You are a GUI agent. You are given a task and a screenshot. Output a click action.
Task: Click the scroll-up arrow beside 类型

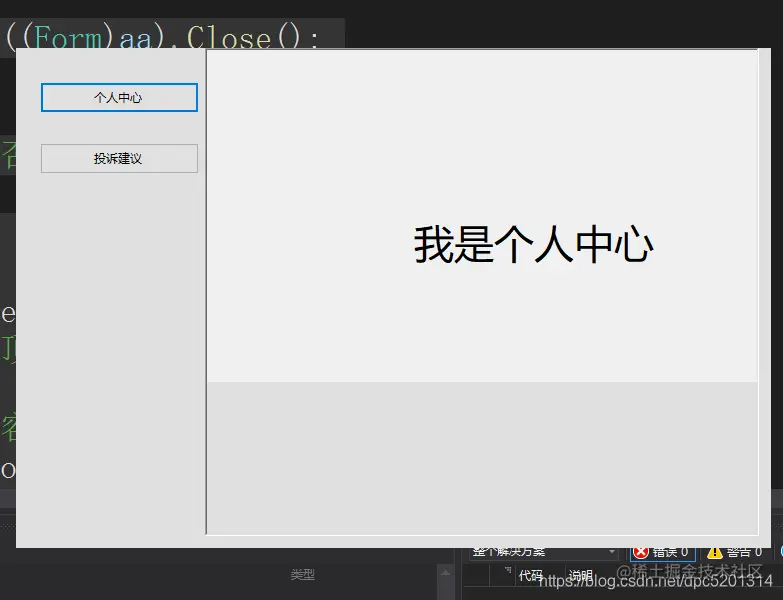click(x=445, y=573)
